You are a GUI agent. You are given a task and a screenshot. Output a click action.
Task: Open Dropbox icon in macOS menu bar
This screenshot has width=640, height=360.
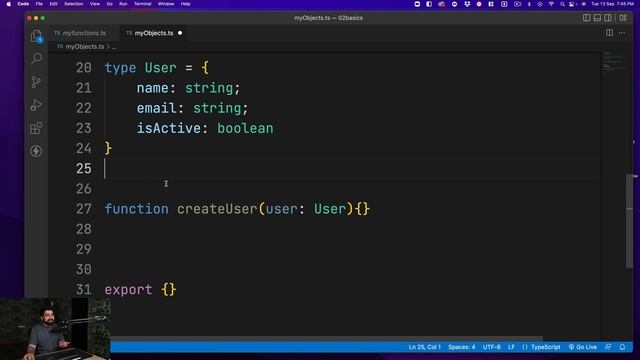pos(467,4)
